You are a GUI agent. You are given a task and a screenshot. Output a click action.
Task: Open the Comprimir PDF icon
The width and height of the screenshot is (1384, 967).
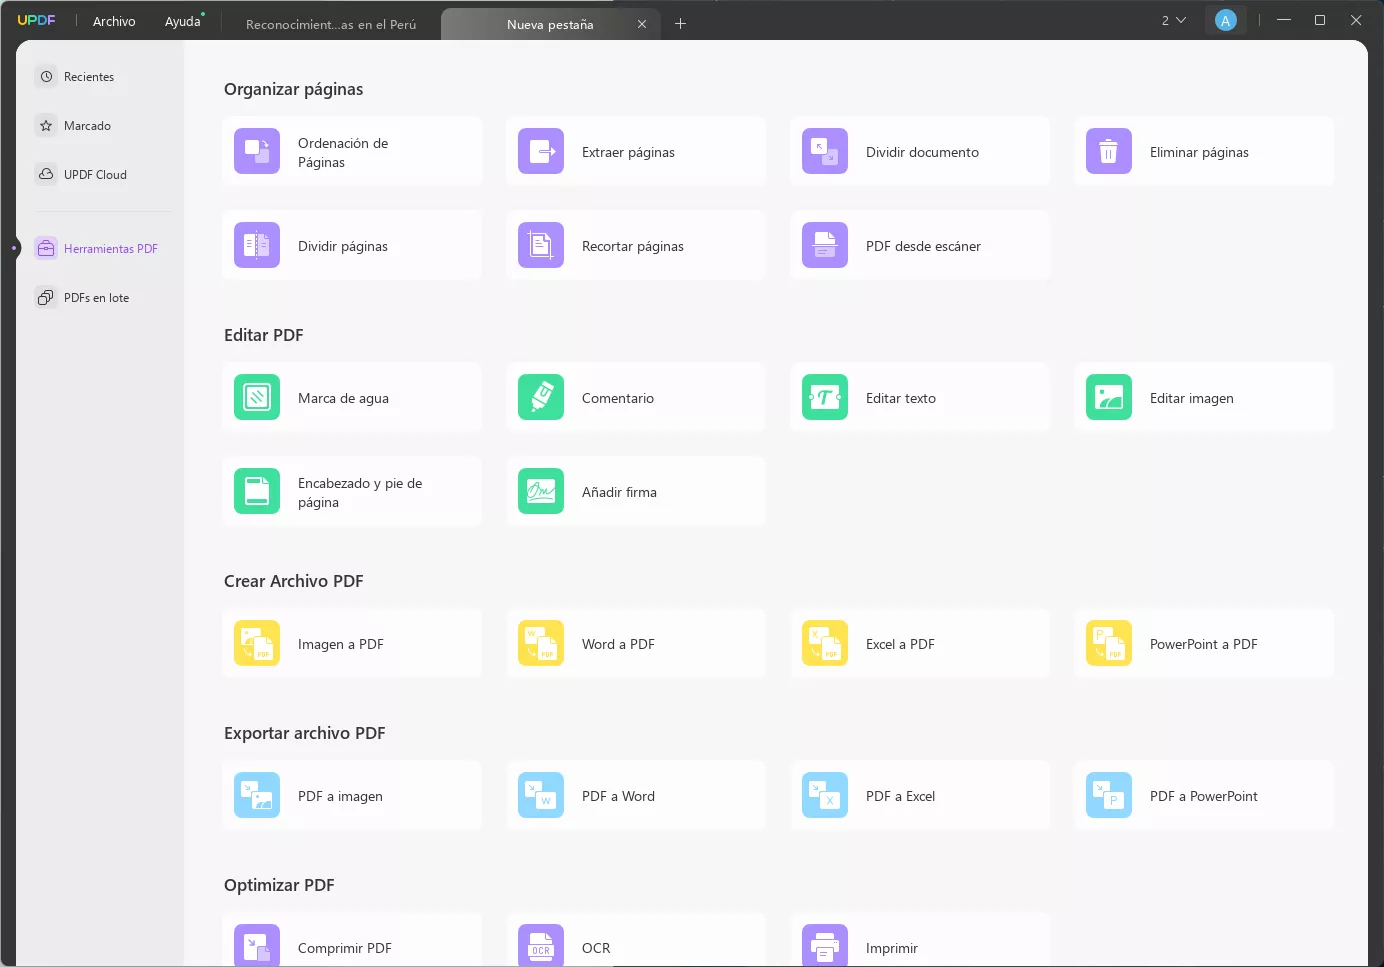(x=257, y=946)
